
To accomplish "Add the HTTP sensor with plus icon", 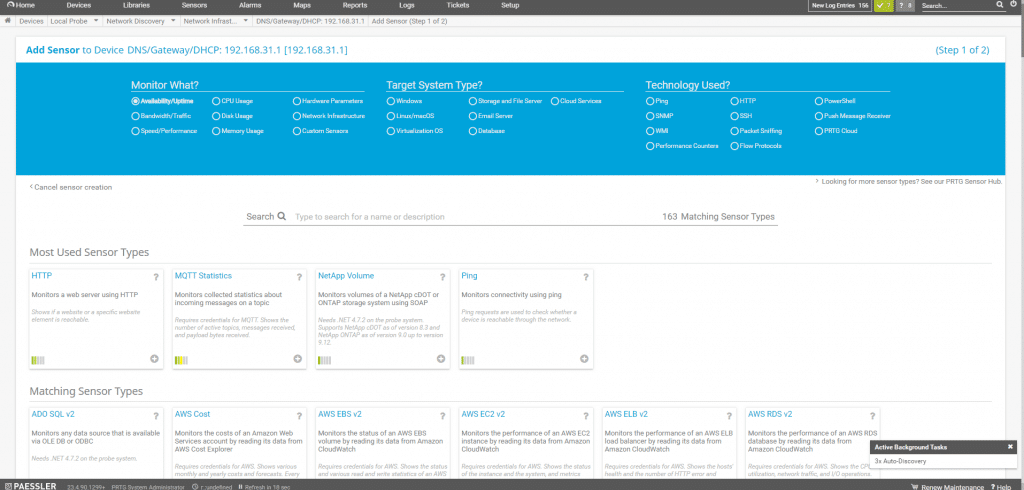I will [x=154, y=359].
